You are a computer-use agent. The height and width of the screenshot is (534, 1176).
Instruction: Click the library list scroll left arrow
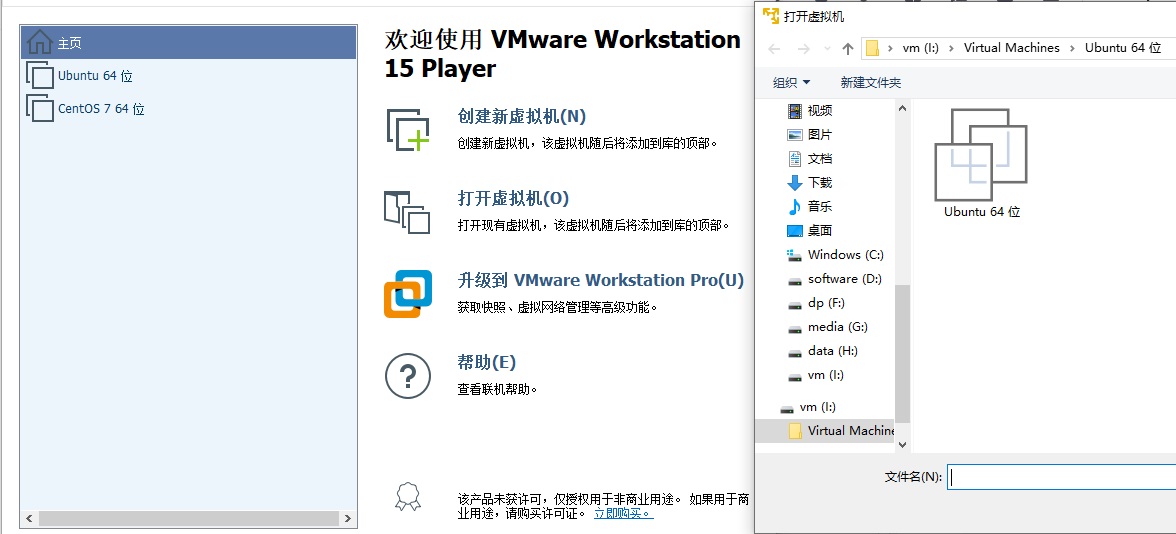tap(30, 518)
